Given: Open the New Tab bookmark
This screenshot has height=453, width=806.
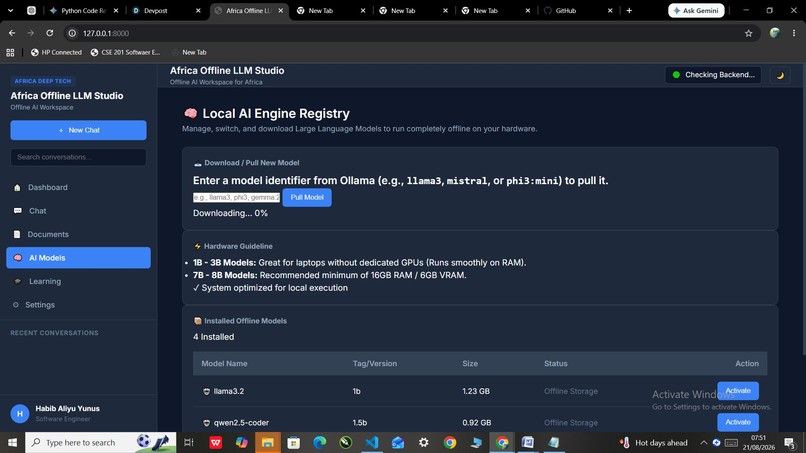Looking at the screenshot, I should click(189, 52).
